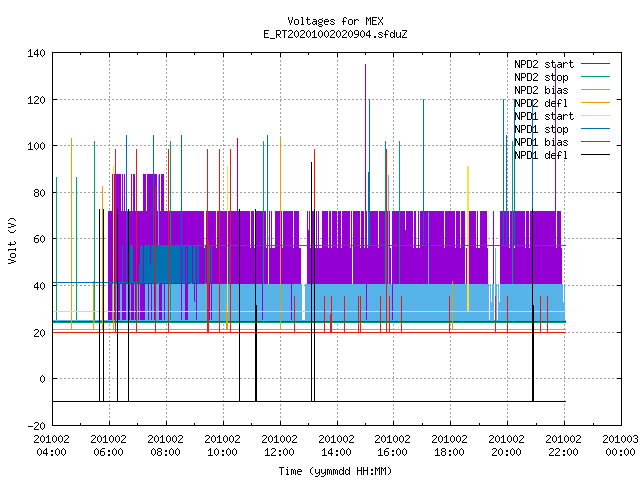Click the x-axis tick 201002 22:00
Image resolution: width=640 pixels, height=480 pixels.
pos(563,446)
